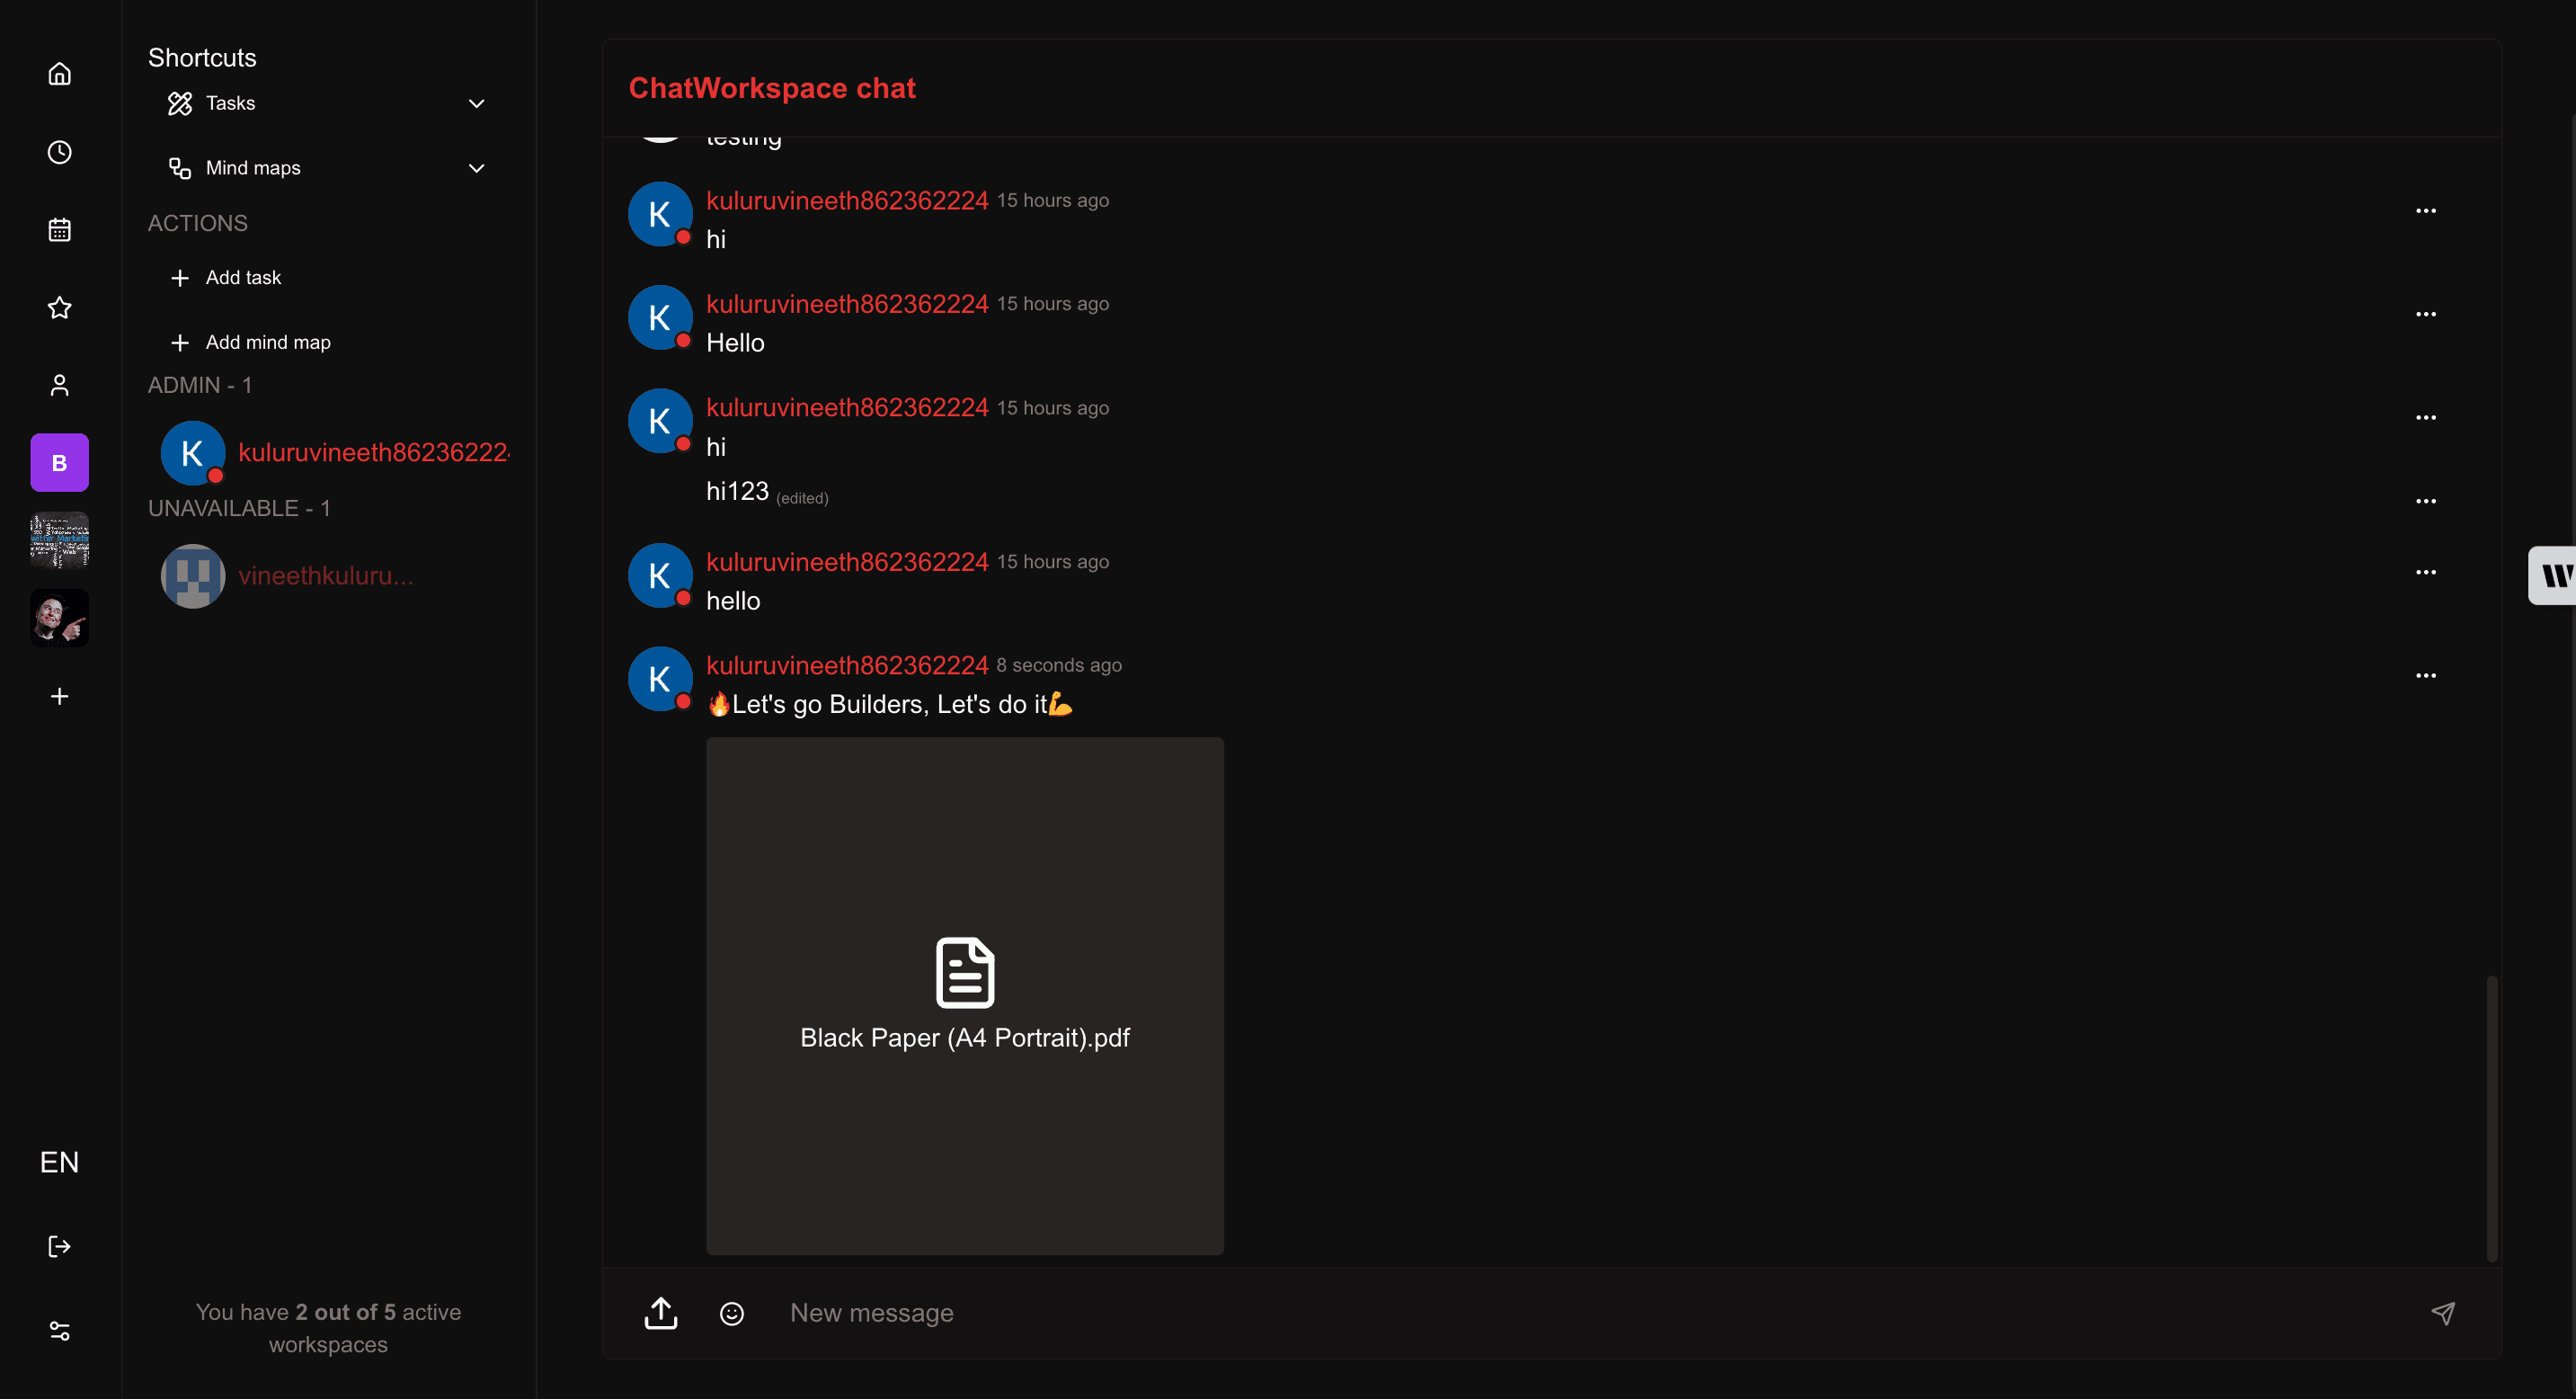Open the emoji picker
This screenshot has width=2576, height=1399.
tap(731, 1313)
